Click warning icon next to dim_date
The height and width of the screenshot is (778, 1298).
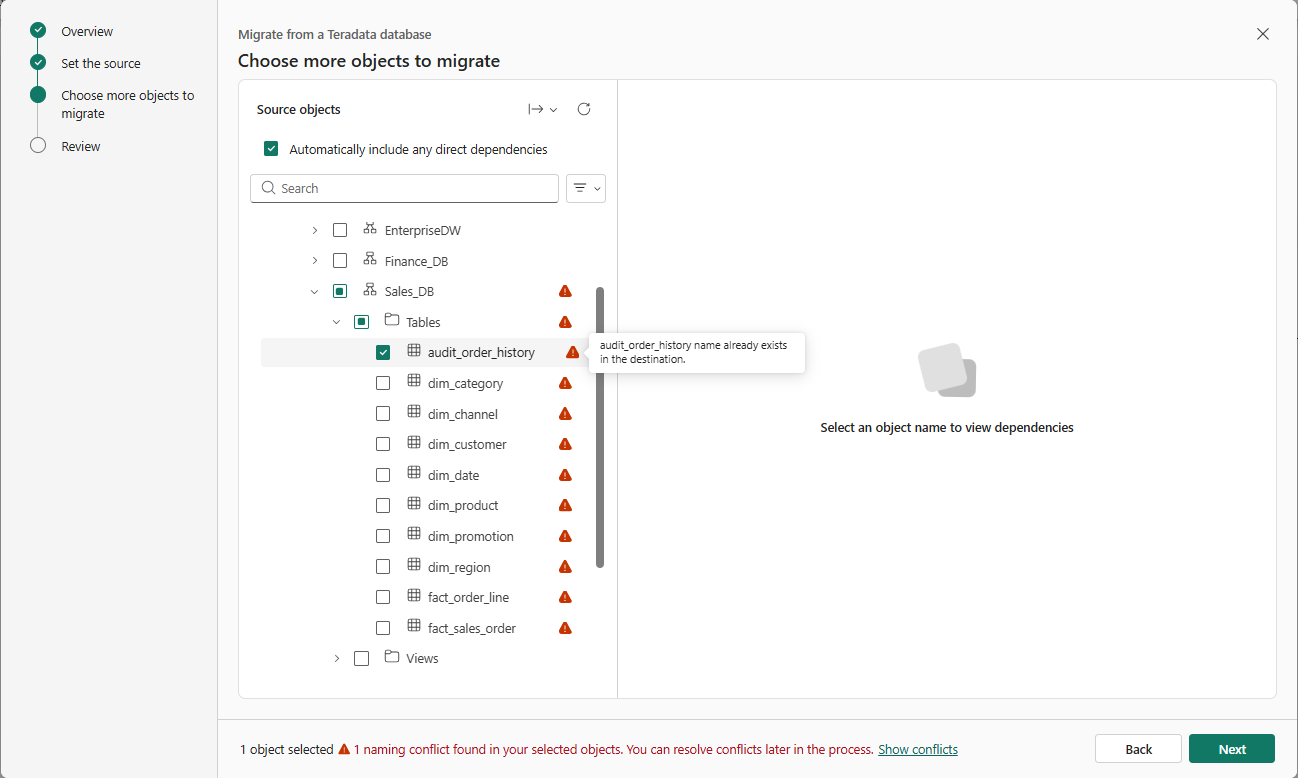[565, 475]
